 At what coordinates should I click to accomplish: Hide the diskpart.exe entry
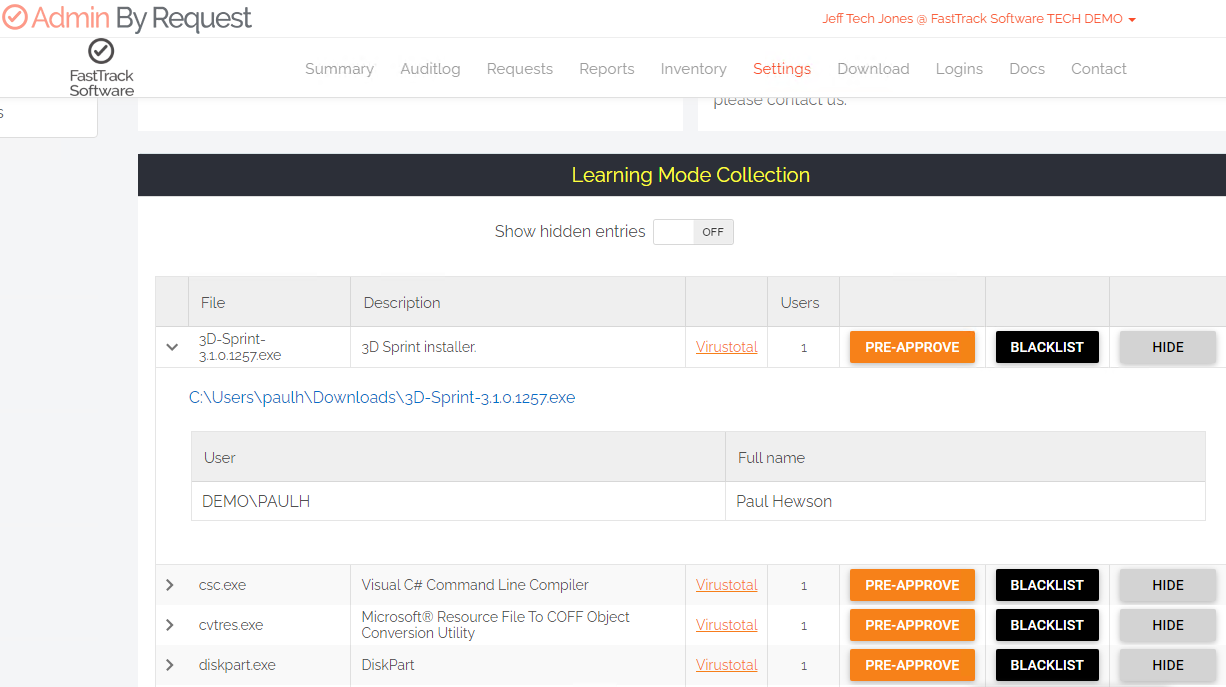1168,665
